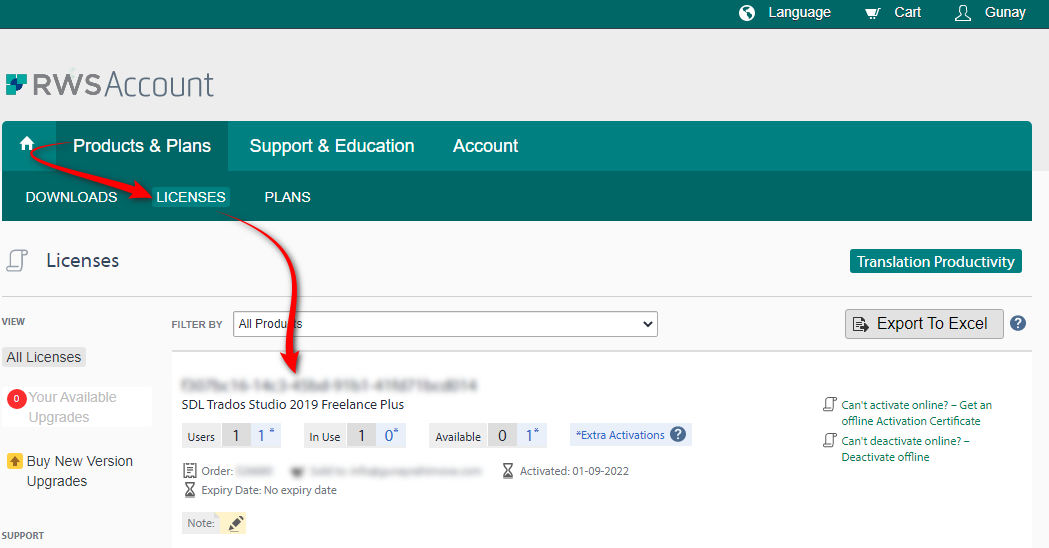
Task: Click the Order document icon
Action: coord(190,470)
